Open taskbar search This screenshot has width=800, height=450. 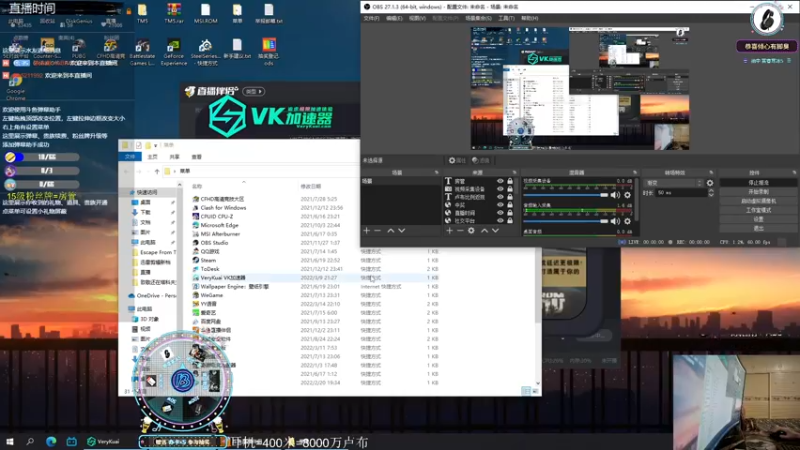(x=30, y=441)
